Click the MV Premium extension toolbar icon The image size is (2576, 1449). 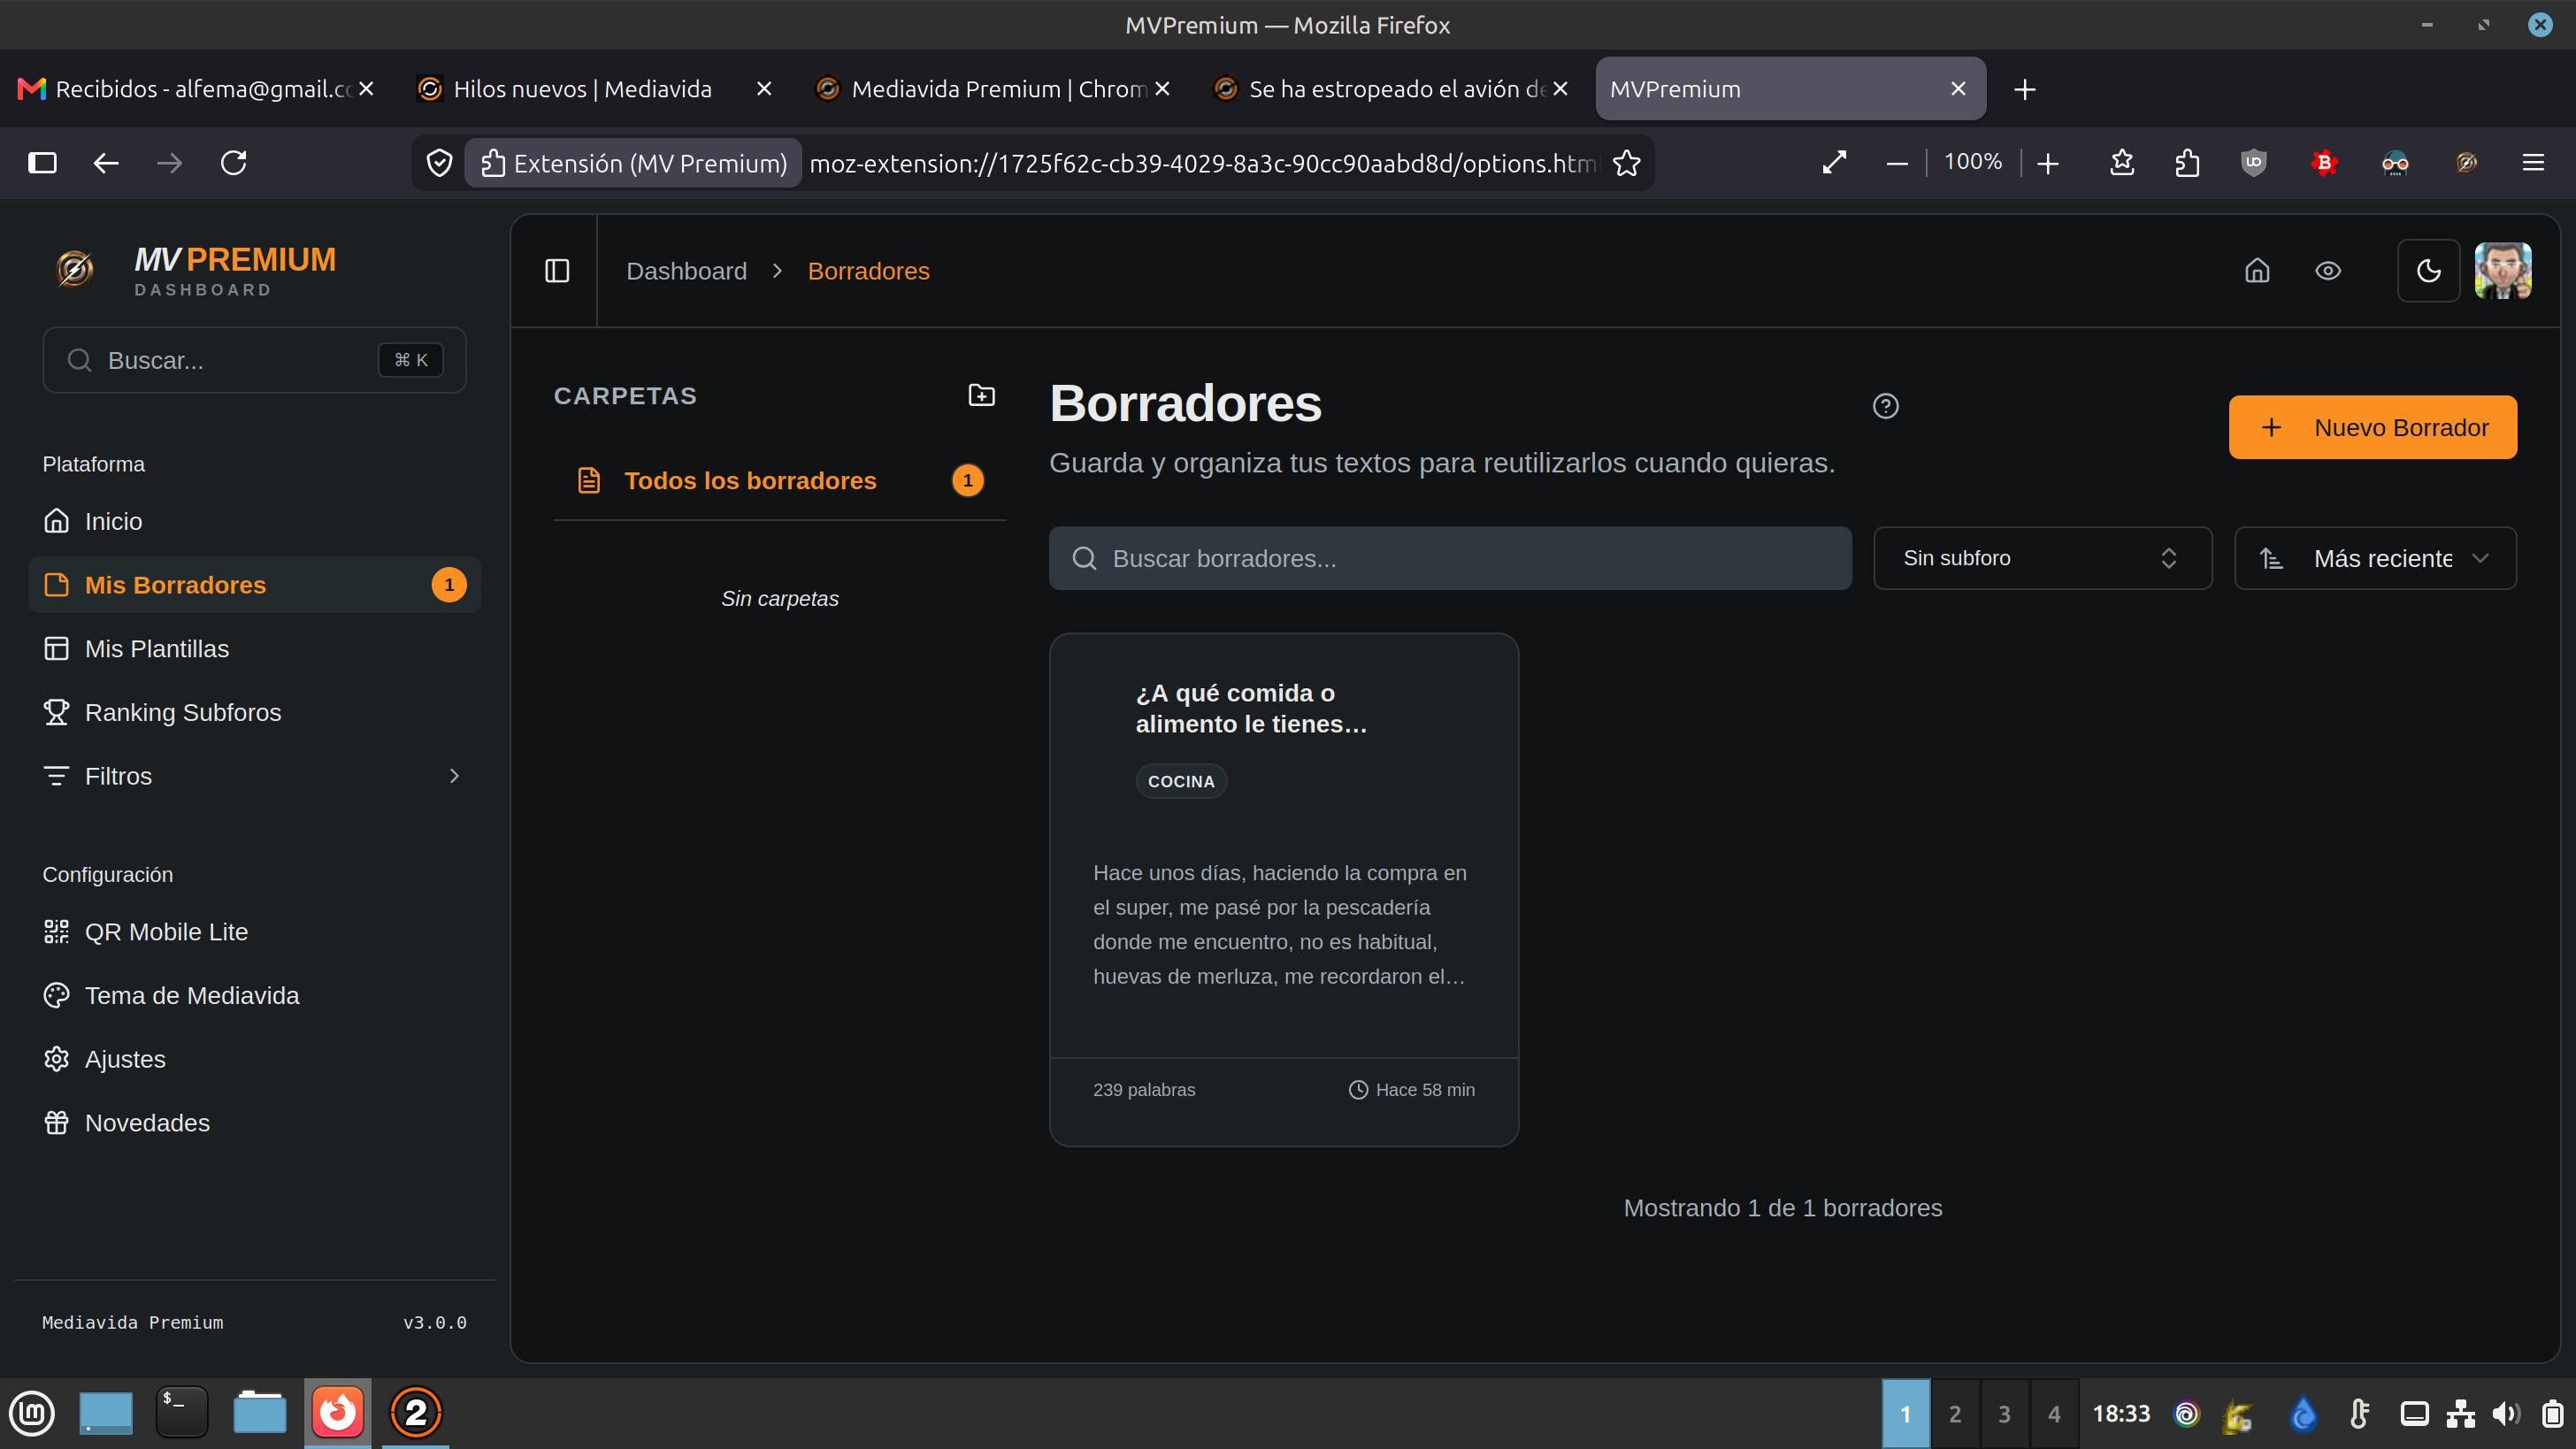tap(2466, 162)
